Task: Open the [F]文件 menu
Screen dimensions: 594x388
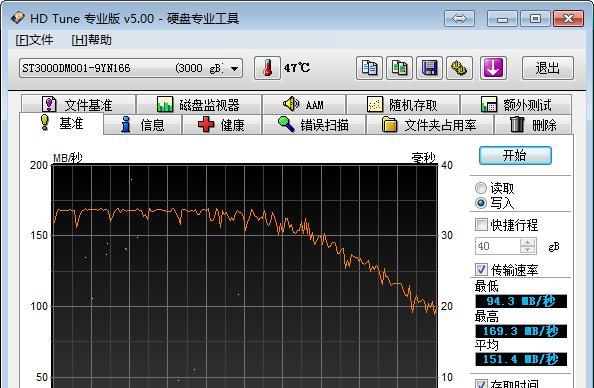Action: tap(34, 40)
